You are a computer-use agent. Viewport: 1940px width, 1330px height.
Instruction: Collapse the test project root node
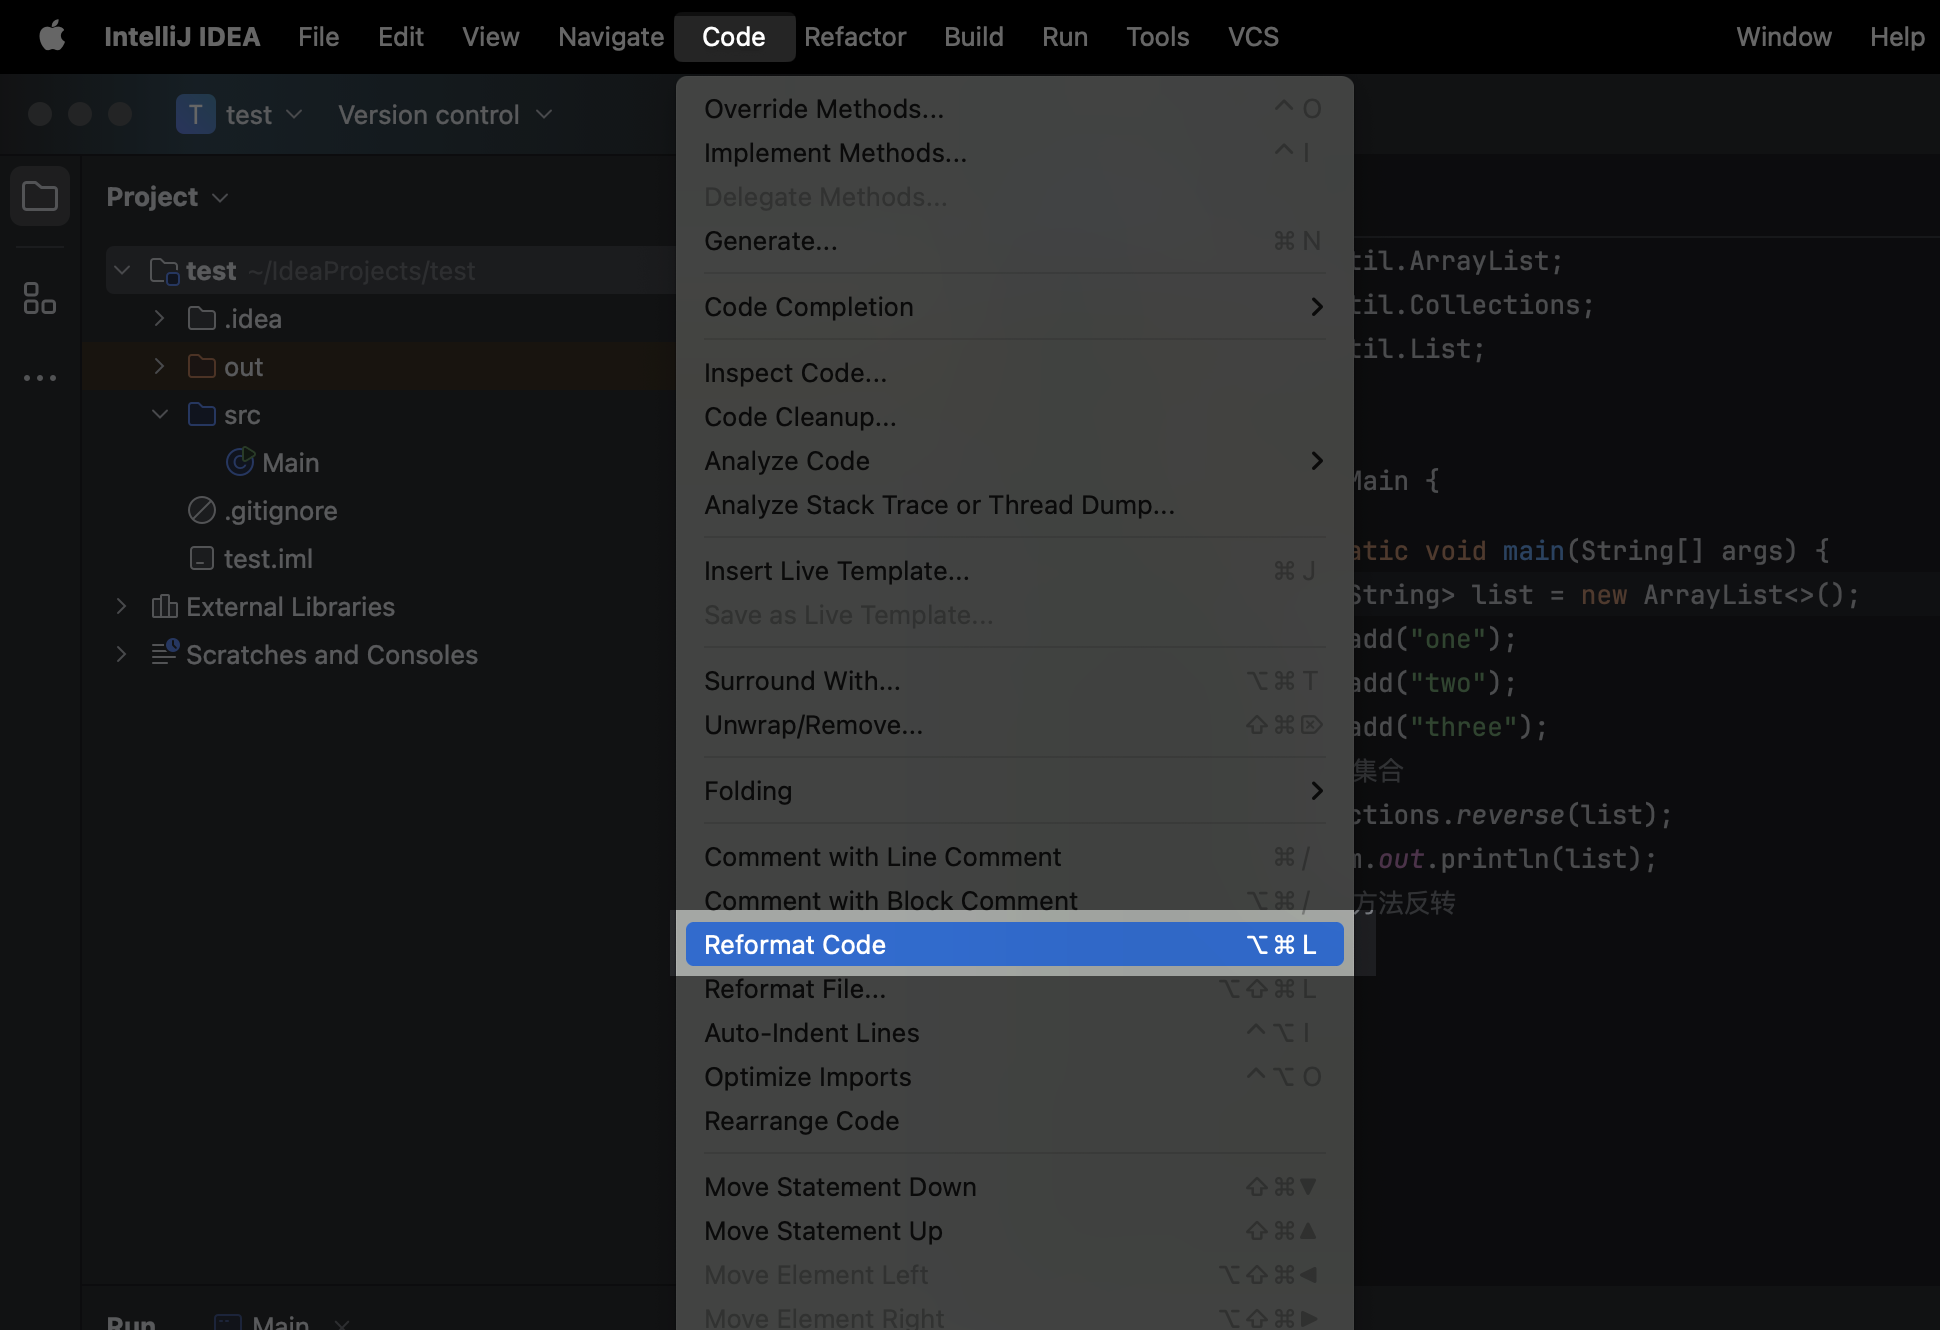pyautogui.click(x=122, y=271)
